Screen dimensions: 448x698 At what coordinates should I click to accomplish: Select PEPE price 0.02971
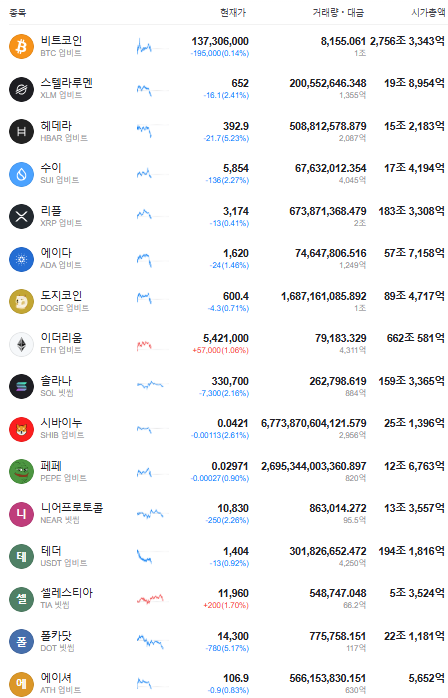(x=230, y=466)
